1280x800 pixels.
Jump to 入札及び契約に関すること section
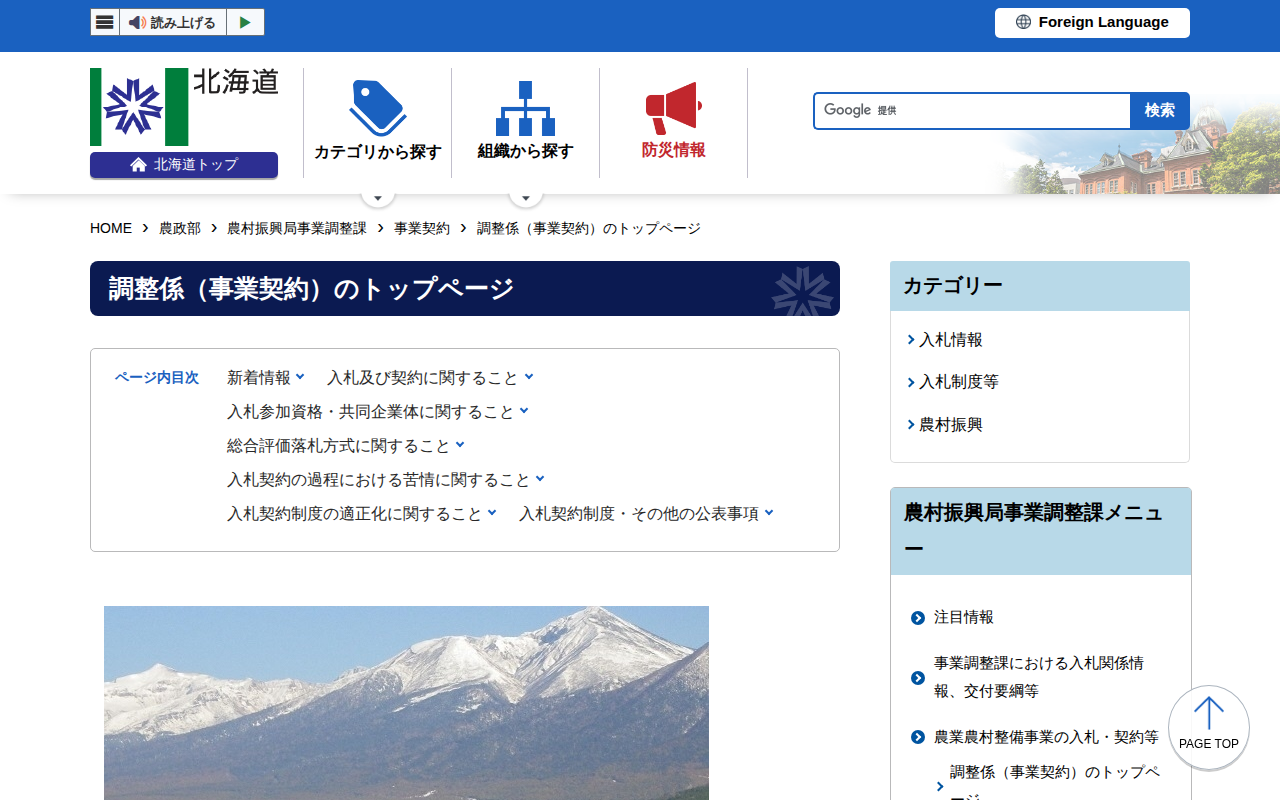tap(430, 378)
